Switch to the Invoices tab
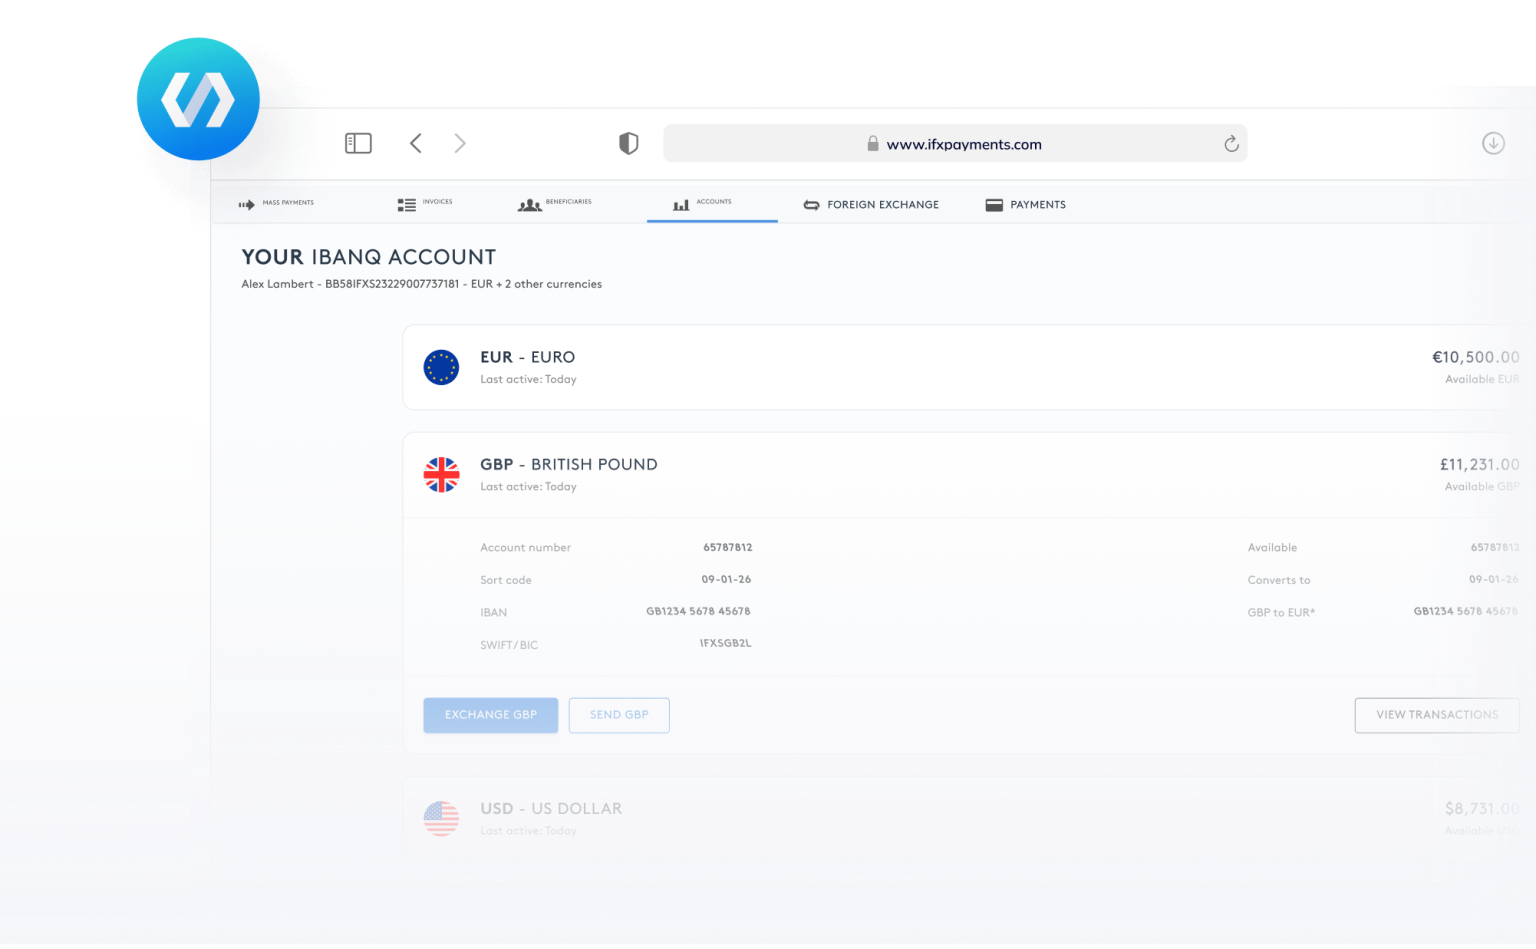1536x949 pixels. pos(425,204)
